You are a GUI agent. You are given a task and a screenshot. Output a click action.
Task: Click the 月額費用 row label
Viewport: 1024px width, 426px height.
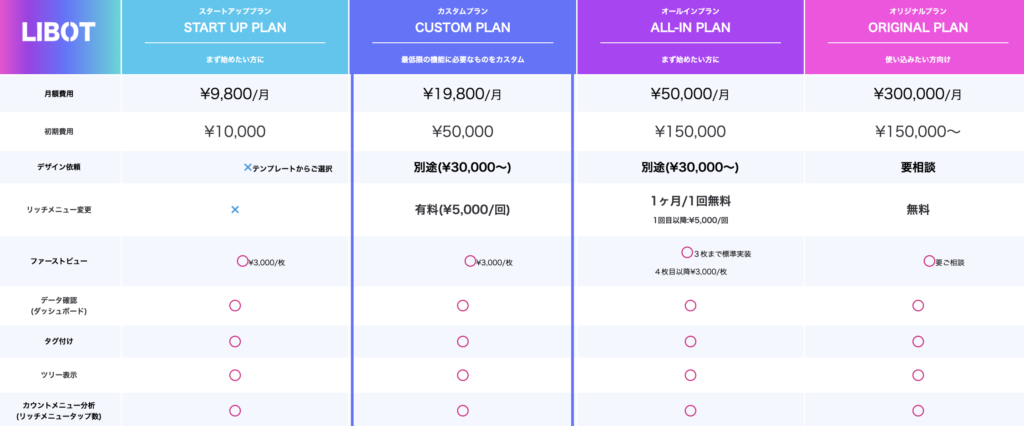pos(59,94)
